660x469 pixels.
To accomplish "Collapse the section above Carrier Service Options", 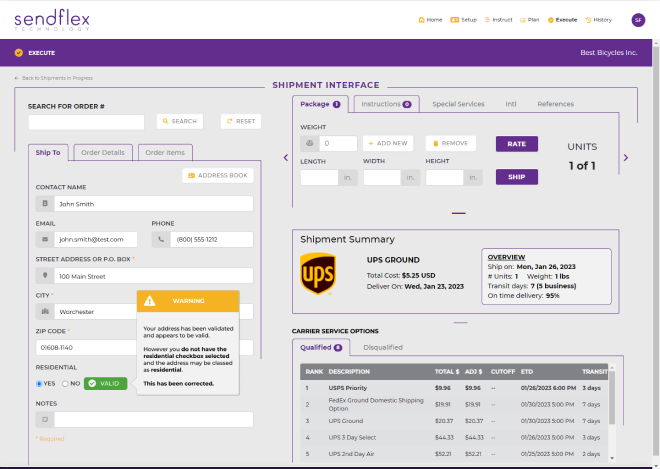I will (x=458, y=320).
